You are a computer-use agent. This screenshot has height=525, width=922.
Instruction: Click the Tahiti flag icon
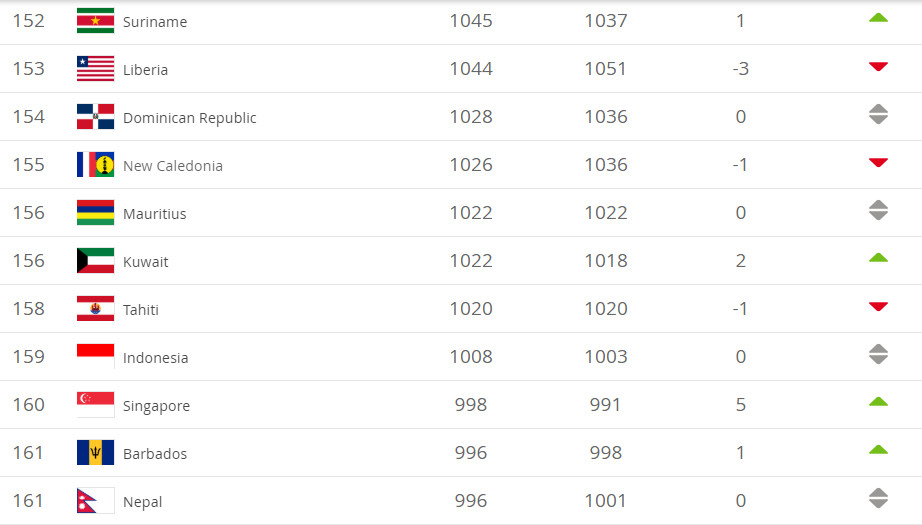[95, 309]
